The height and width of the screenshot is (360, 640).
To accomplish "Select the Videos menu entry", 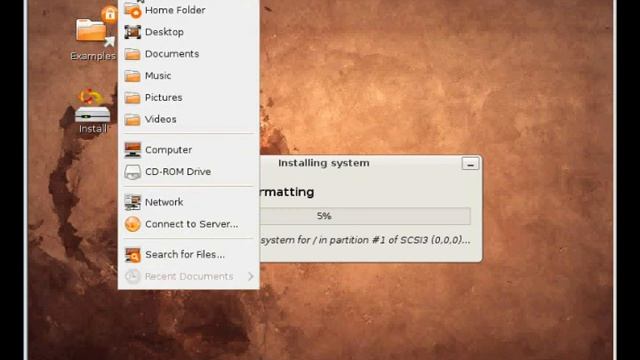I will point(189,119).
